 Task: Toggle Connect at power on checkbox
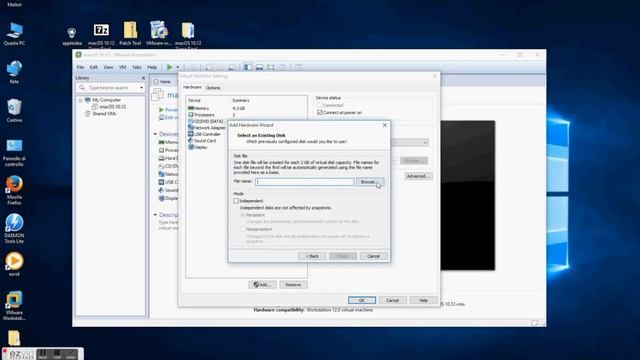click(320, 112)
